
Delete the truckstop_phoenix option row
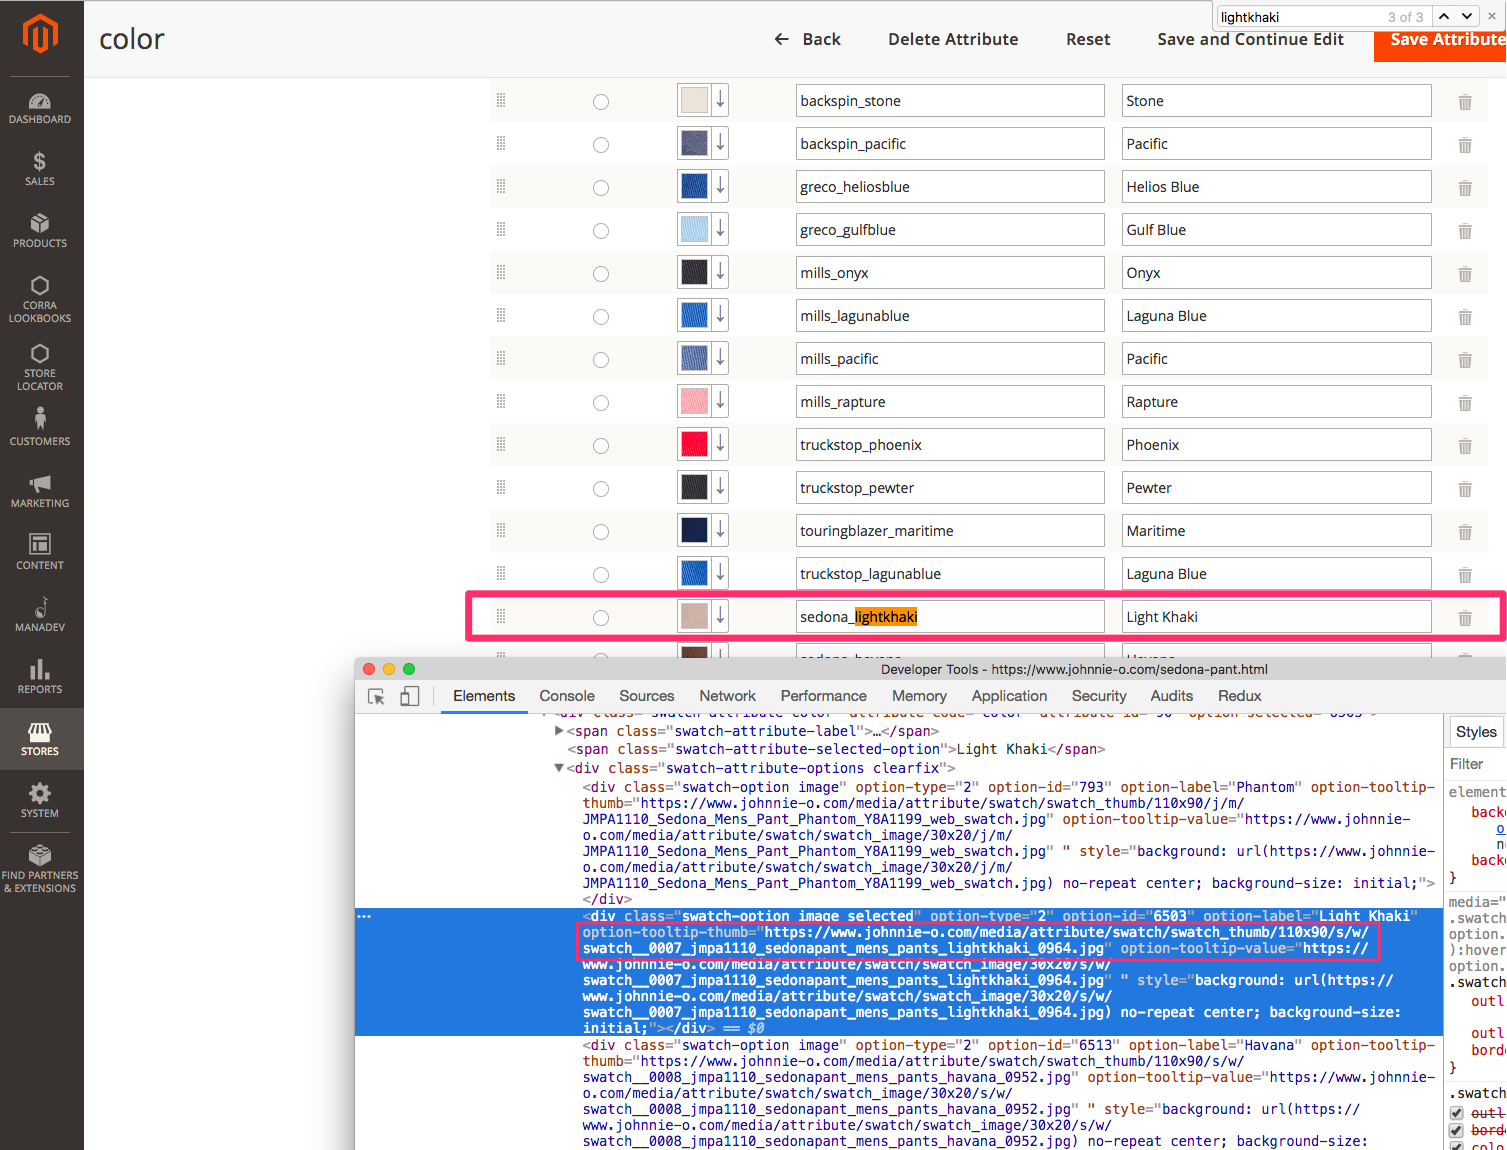[x=1465, y=446]
